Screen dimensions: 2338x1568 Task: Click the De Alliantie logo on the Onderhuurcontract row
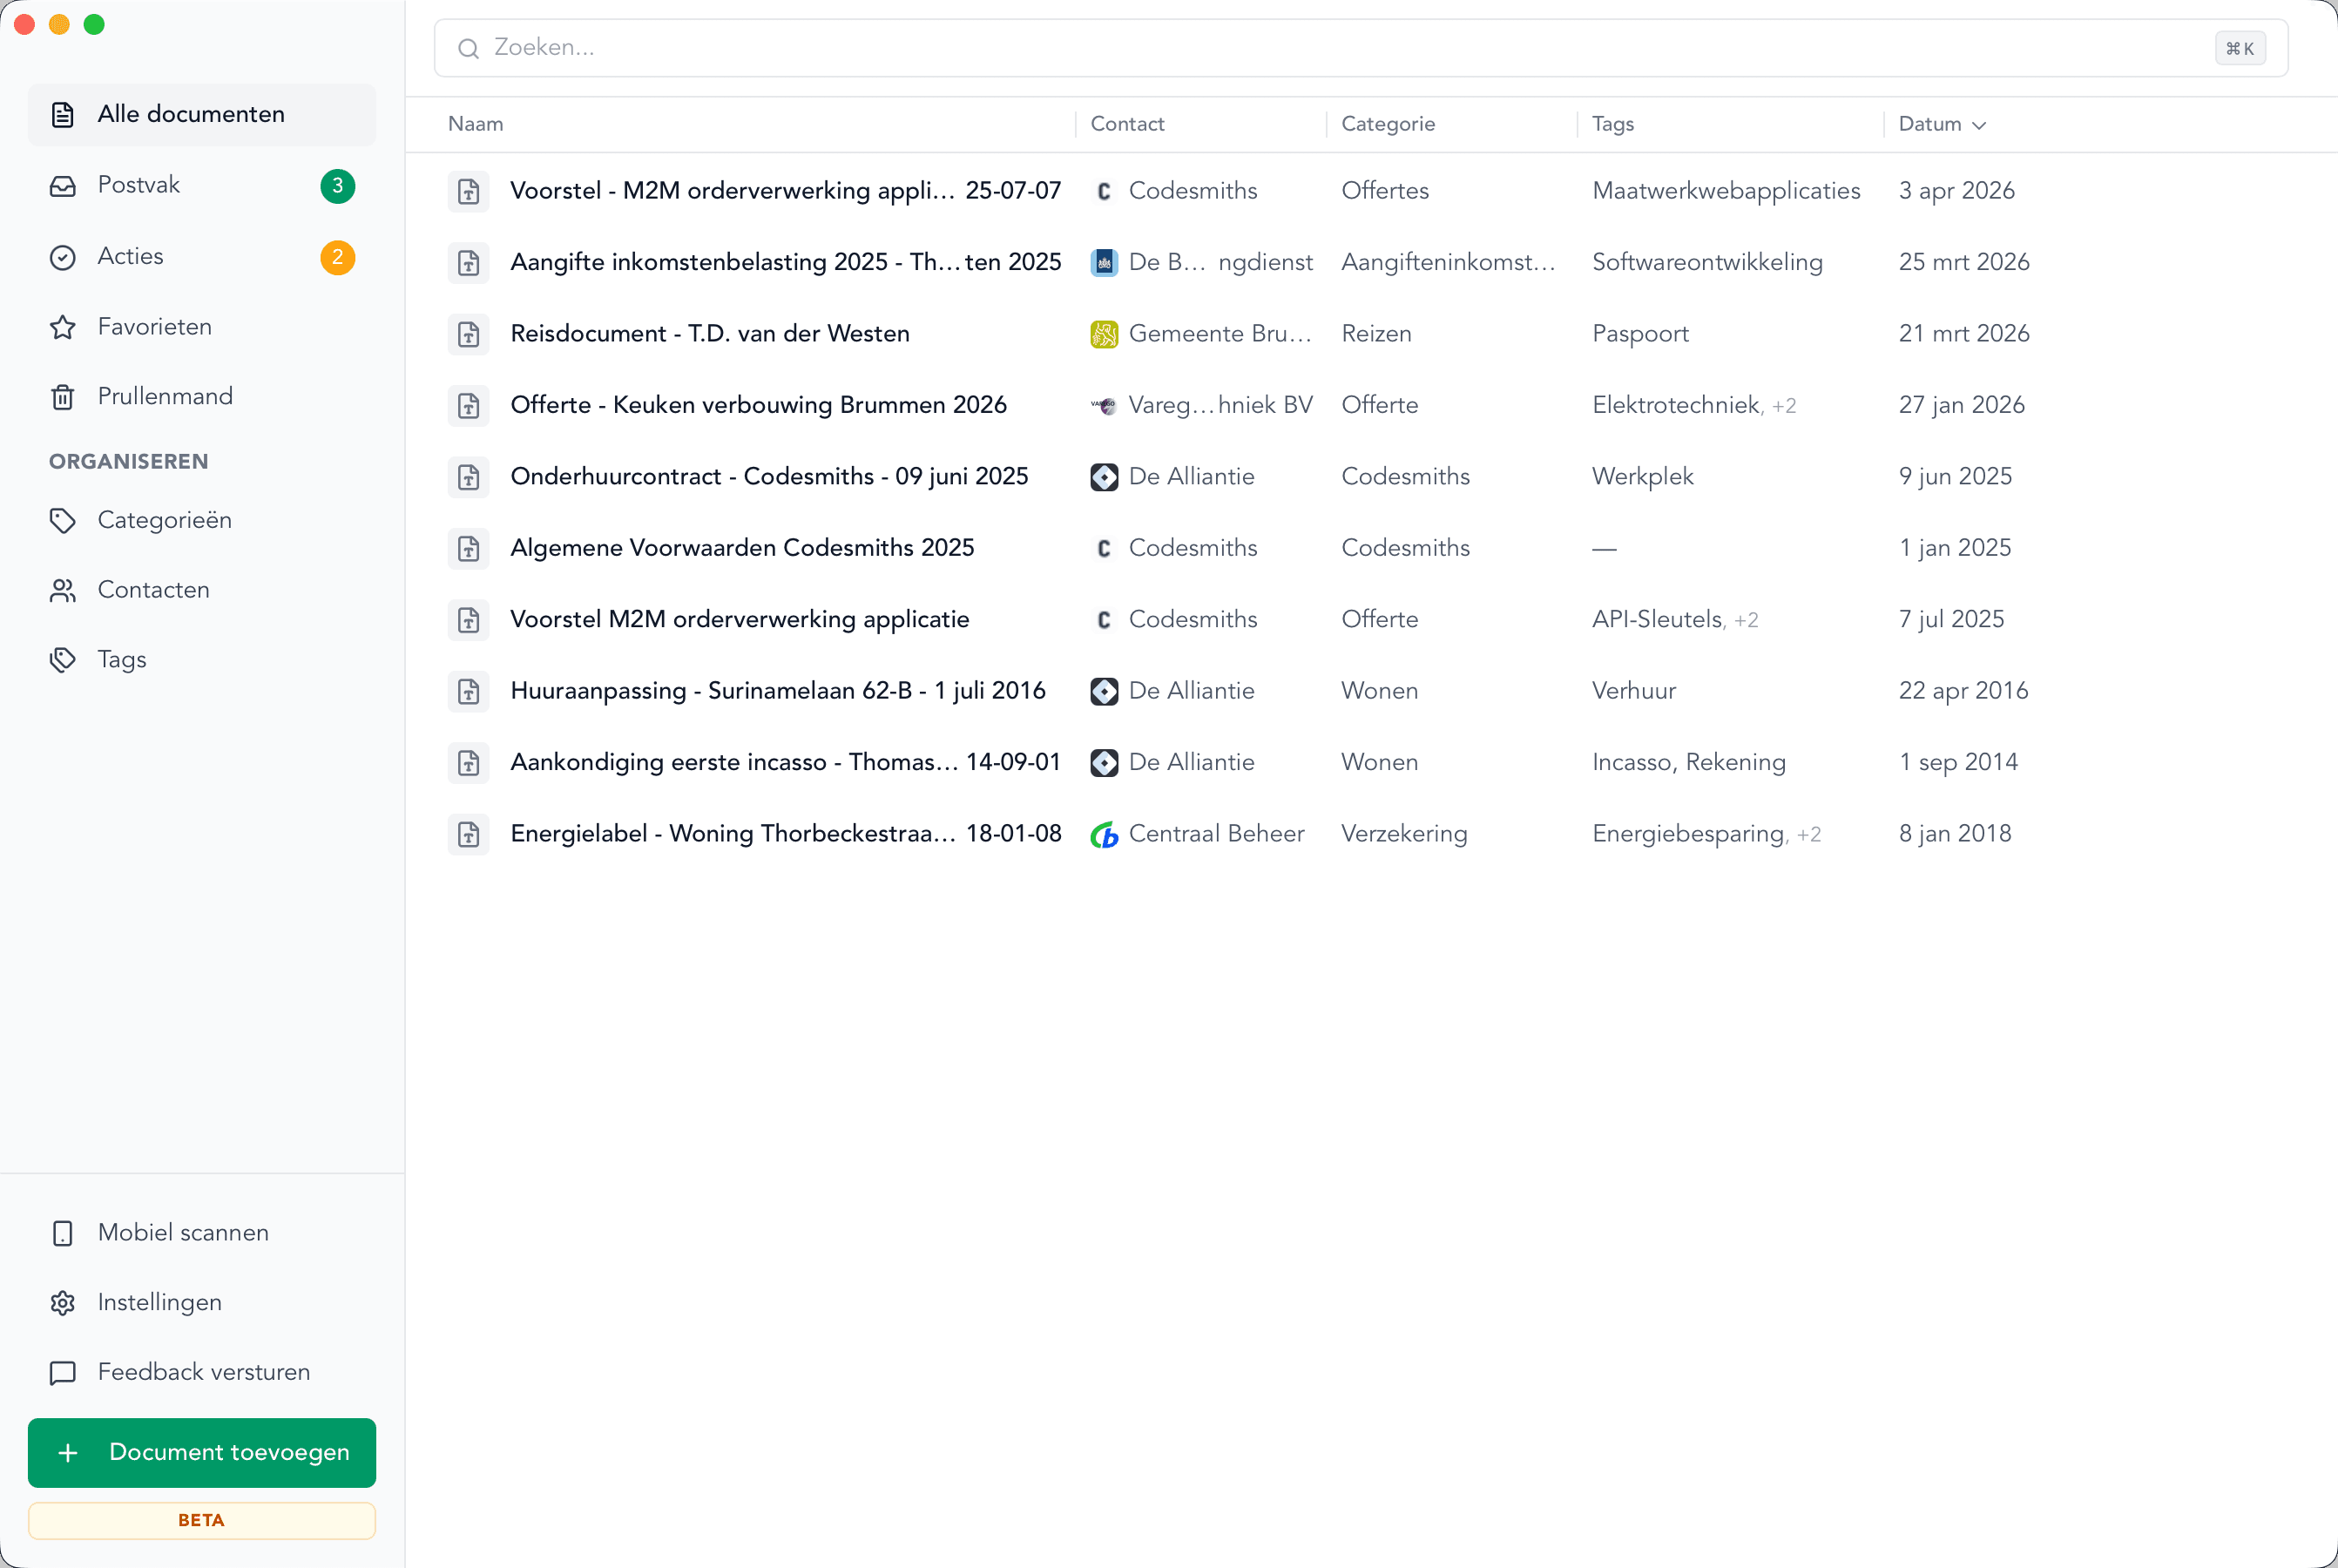click(x=1104, y=477)
